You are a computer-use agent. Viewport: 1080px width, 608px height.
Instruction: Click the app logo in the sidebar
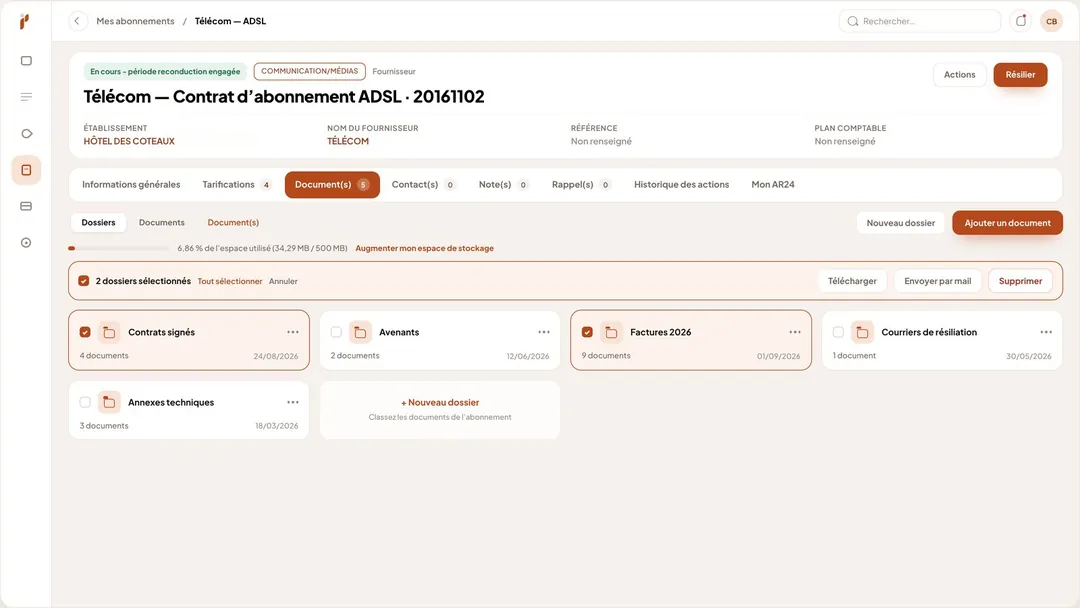(25, 21)
